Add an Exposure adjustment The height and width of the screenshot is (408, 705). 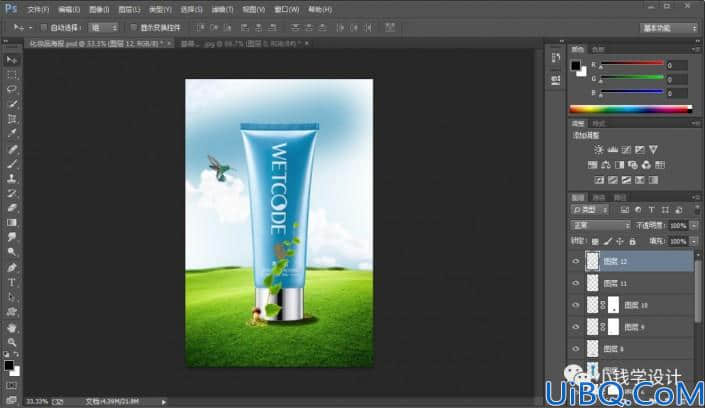[x=640, y=149]
